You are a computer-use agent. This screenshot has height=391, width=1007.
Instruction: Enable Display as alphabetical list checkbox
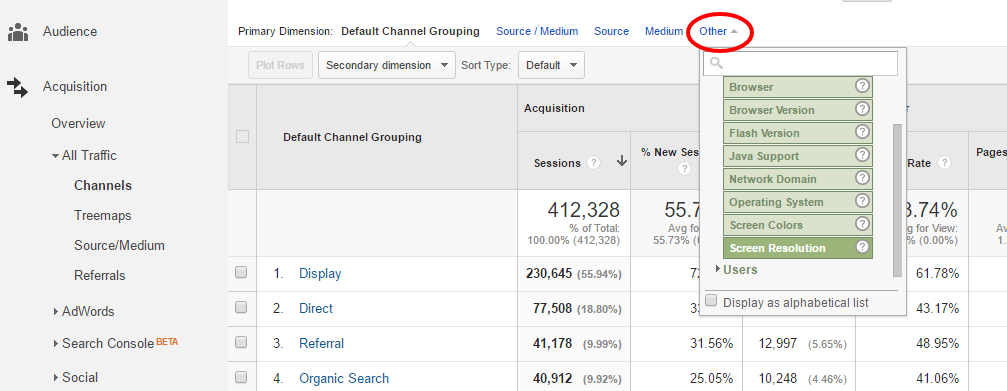coord(711,300)
